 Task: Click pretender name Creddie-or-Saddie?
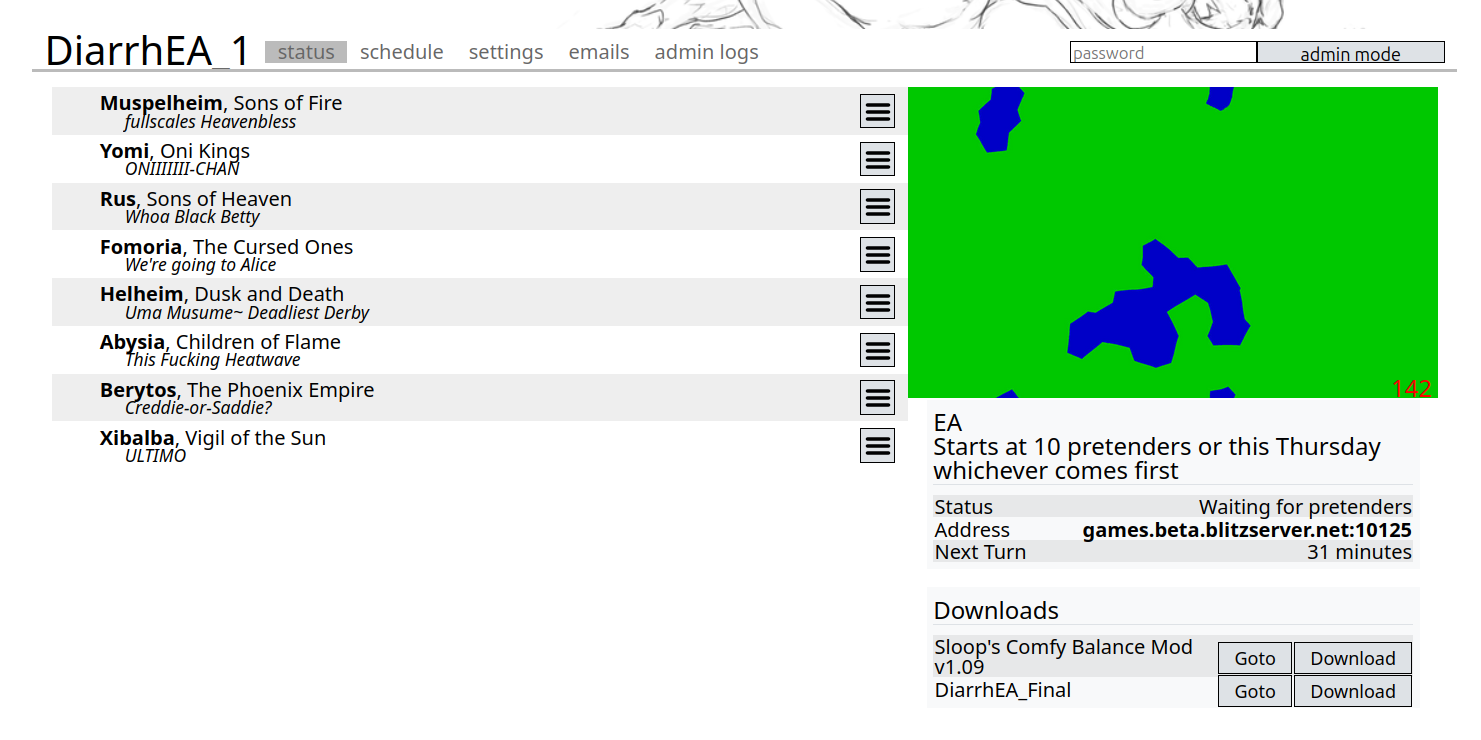point(199,408)
